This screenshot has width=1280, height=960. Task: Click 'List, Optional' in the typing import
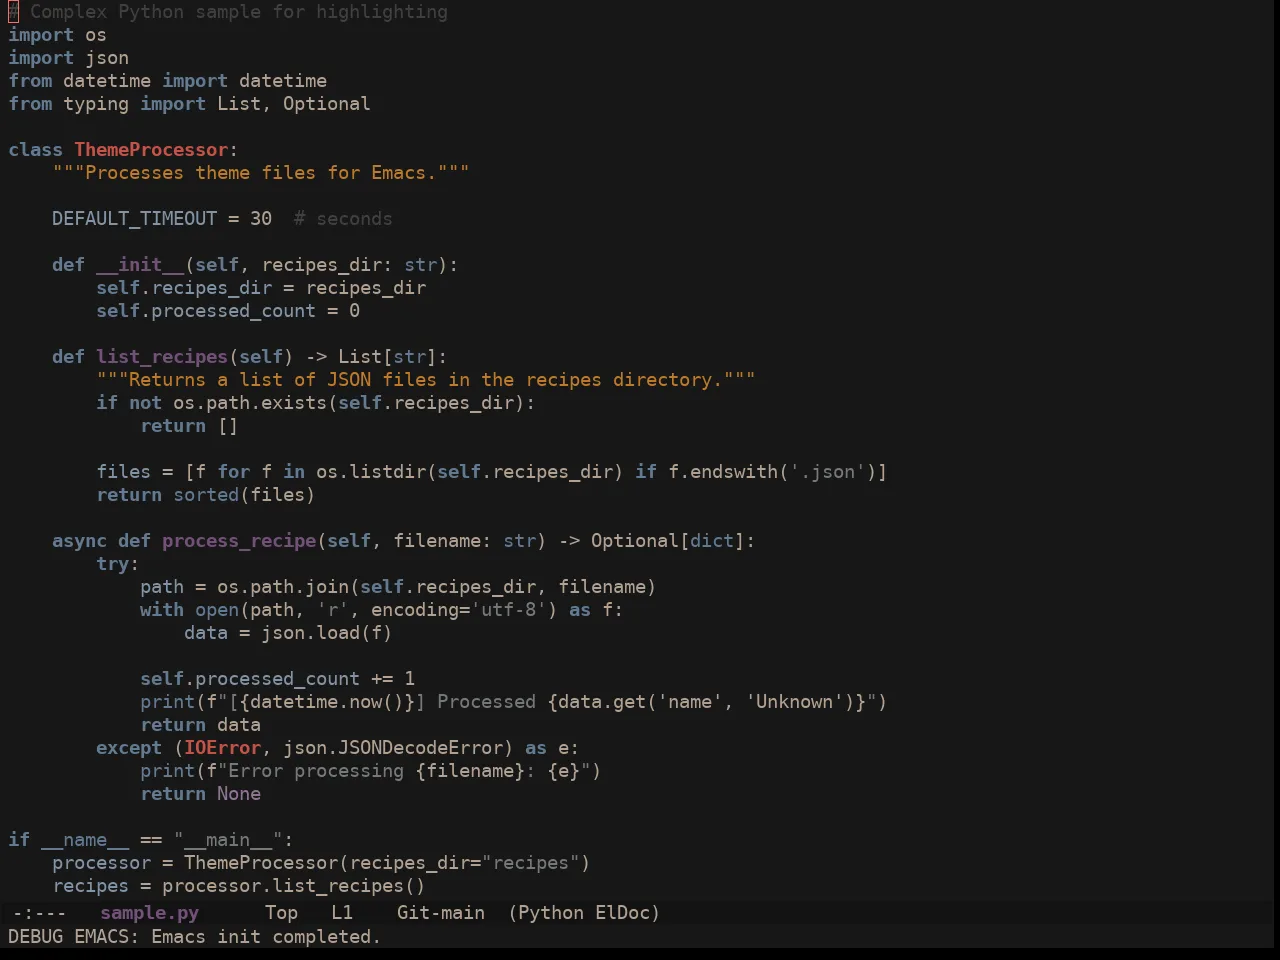tap(294, 104)
